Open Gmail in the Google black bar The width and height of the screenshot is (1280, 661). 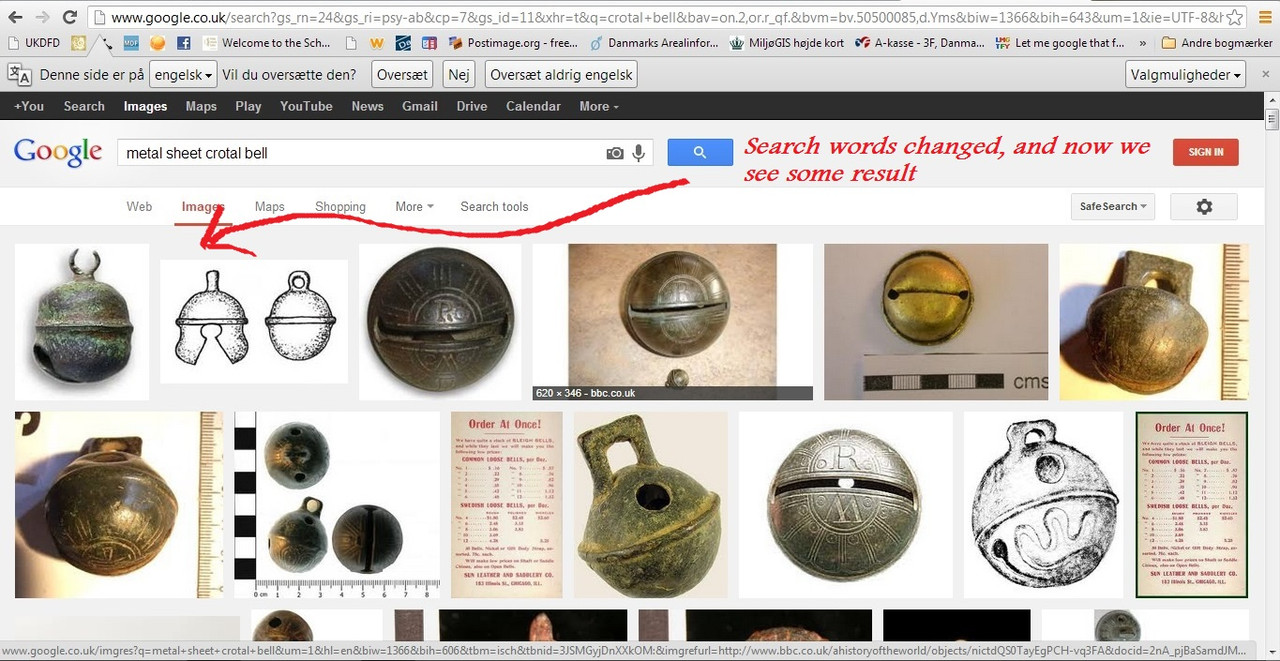click(420, 106)
